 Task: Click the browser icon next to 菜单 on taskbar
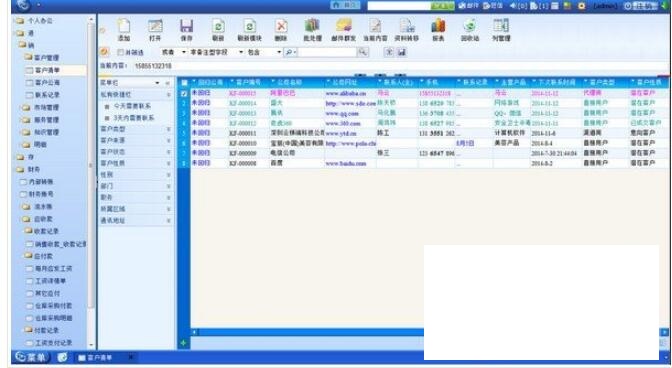(63, 356)
